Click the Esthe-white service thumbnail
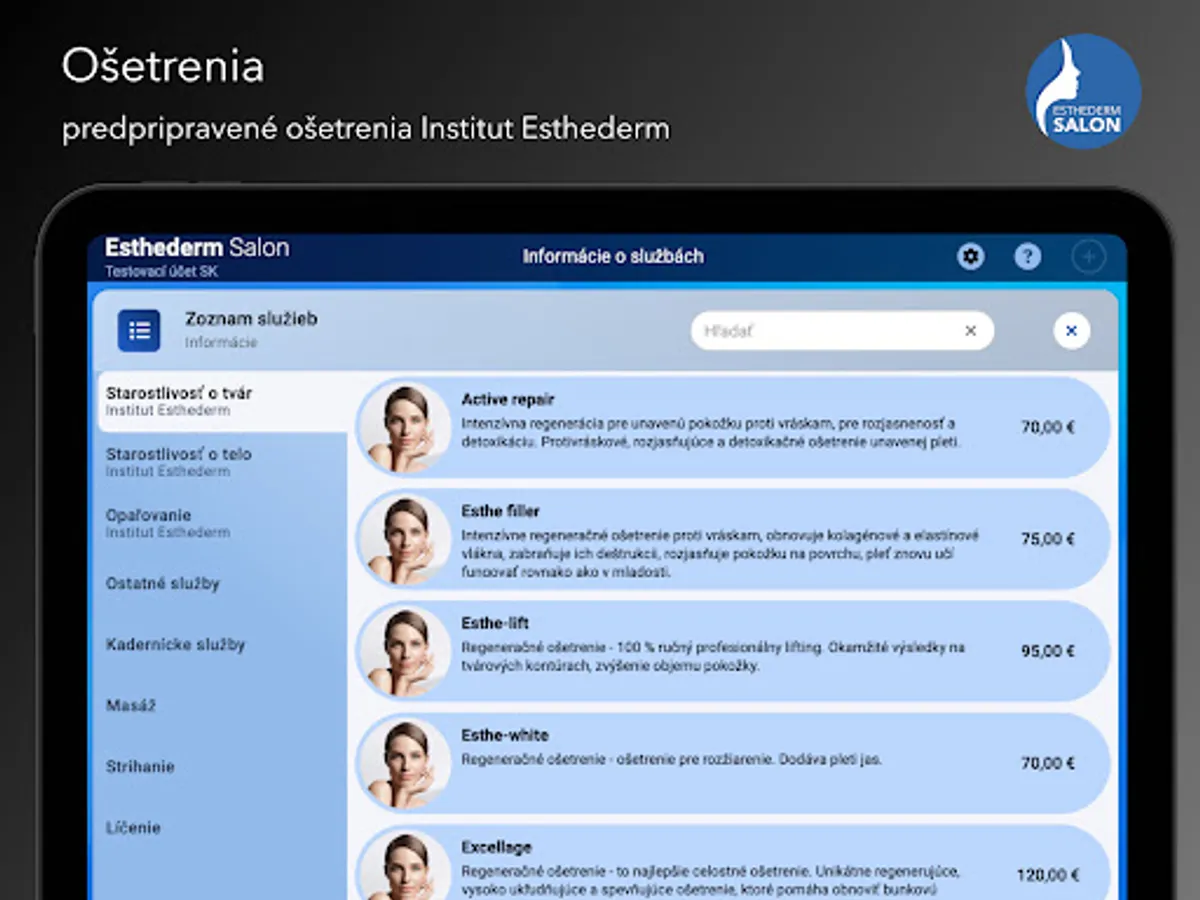This screenshot has width=1200, height=900. 405,763
